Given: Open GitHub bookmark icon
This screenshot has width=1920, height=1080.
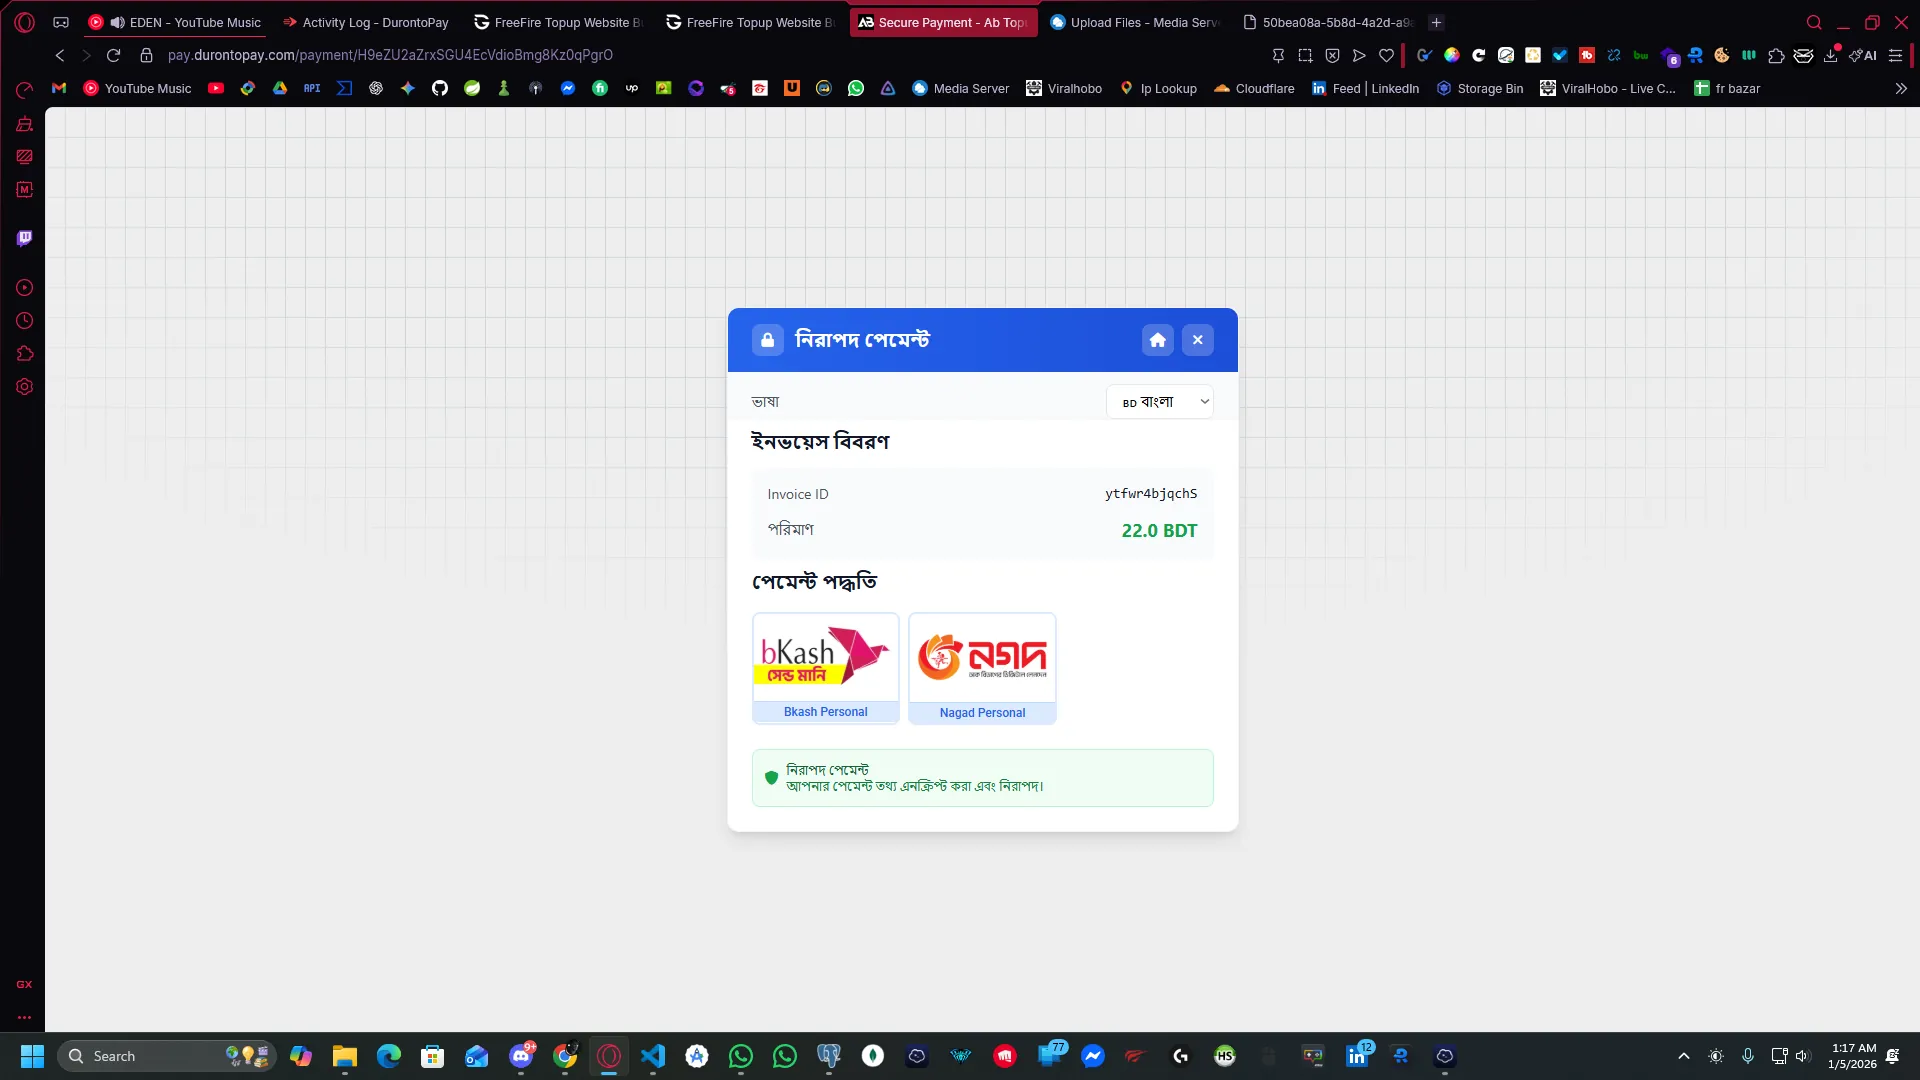Looking at the screenshot, I should pos(440,88).
